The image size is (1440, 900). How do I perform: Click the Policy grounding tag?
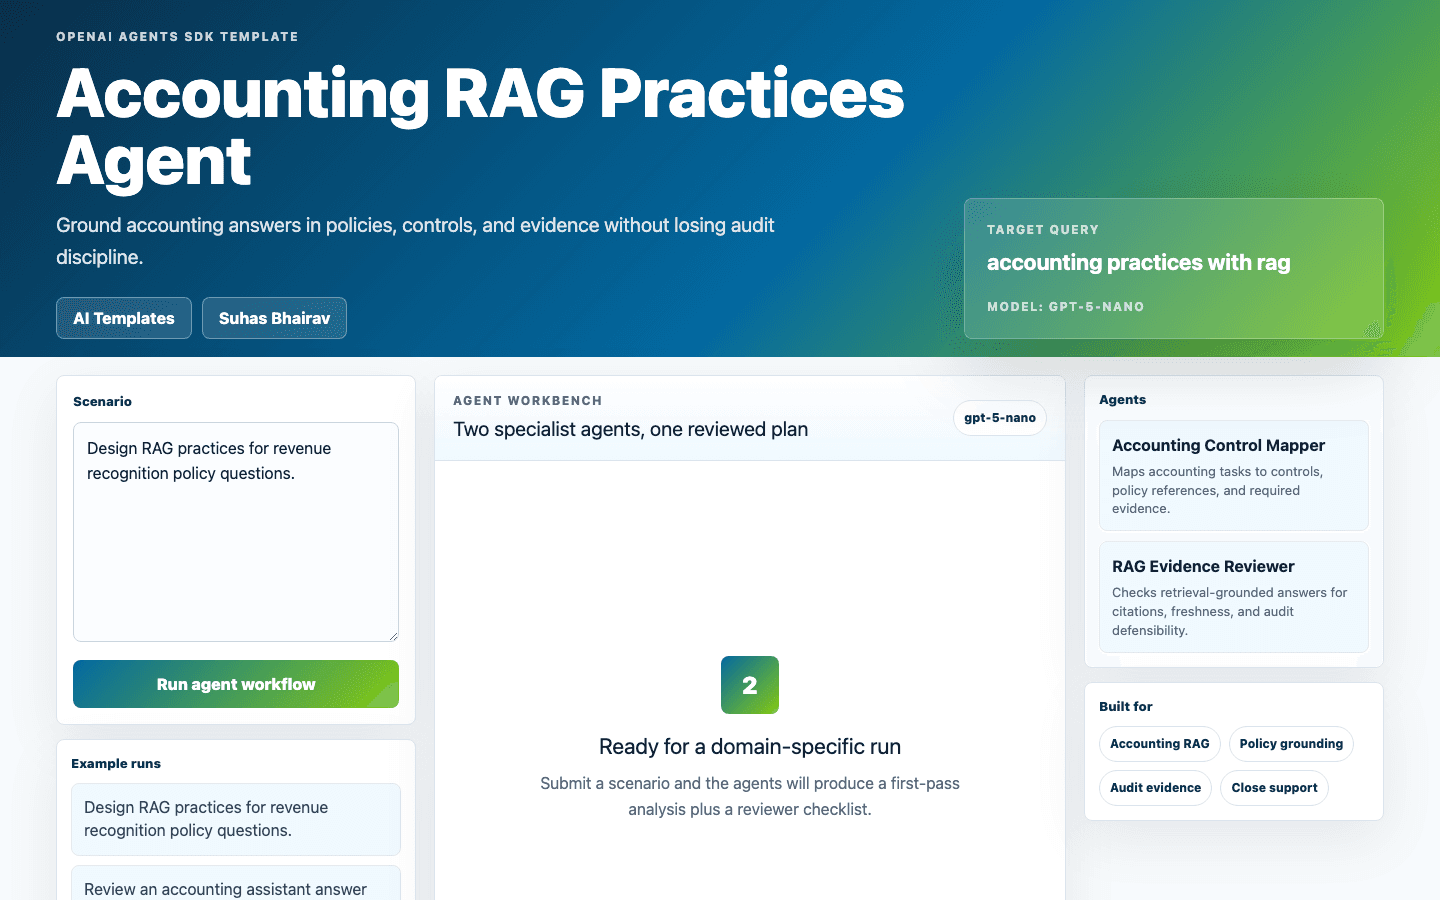[x=1291, y=744]
